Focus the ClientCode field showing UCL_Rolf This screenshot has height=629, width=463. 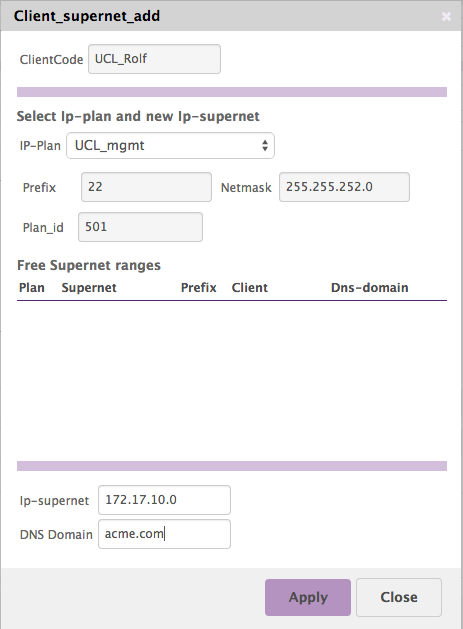pyautogui.click(x=154, y=59)
